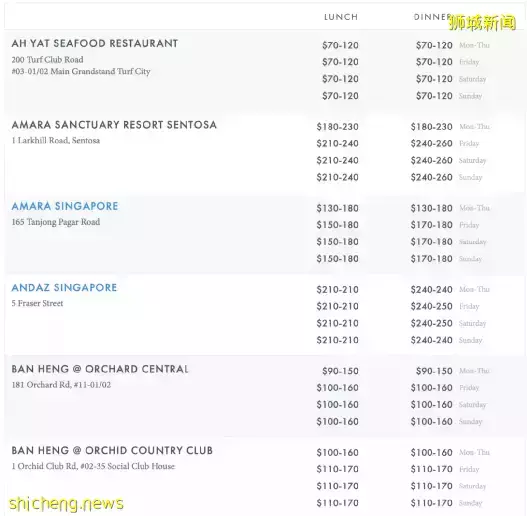Select the Lunch column header

[x=341, y=17]
